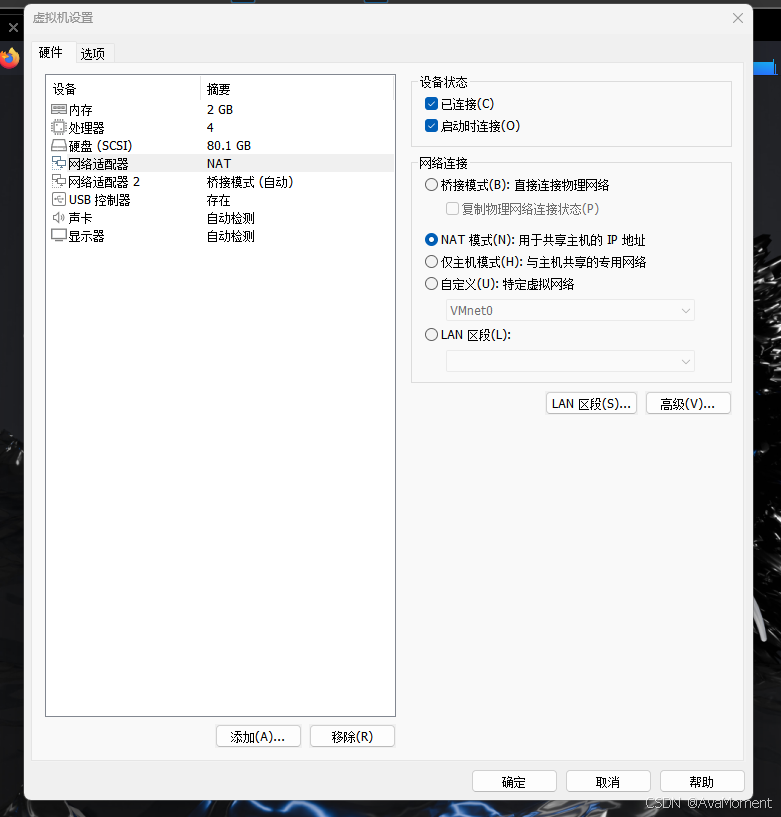781x817 pixels.
Task: Click the NAT summary value
Action: (219, 164)
